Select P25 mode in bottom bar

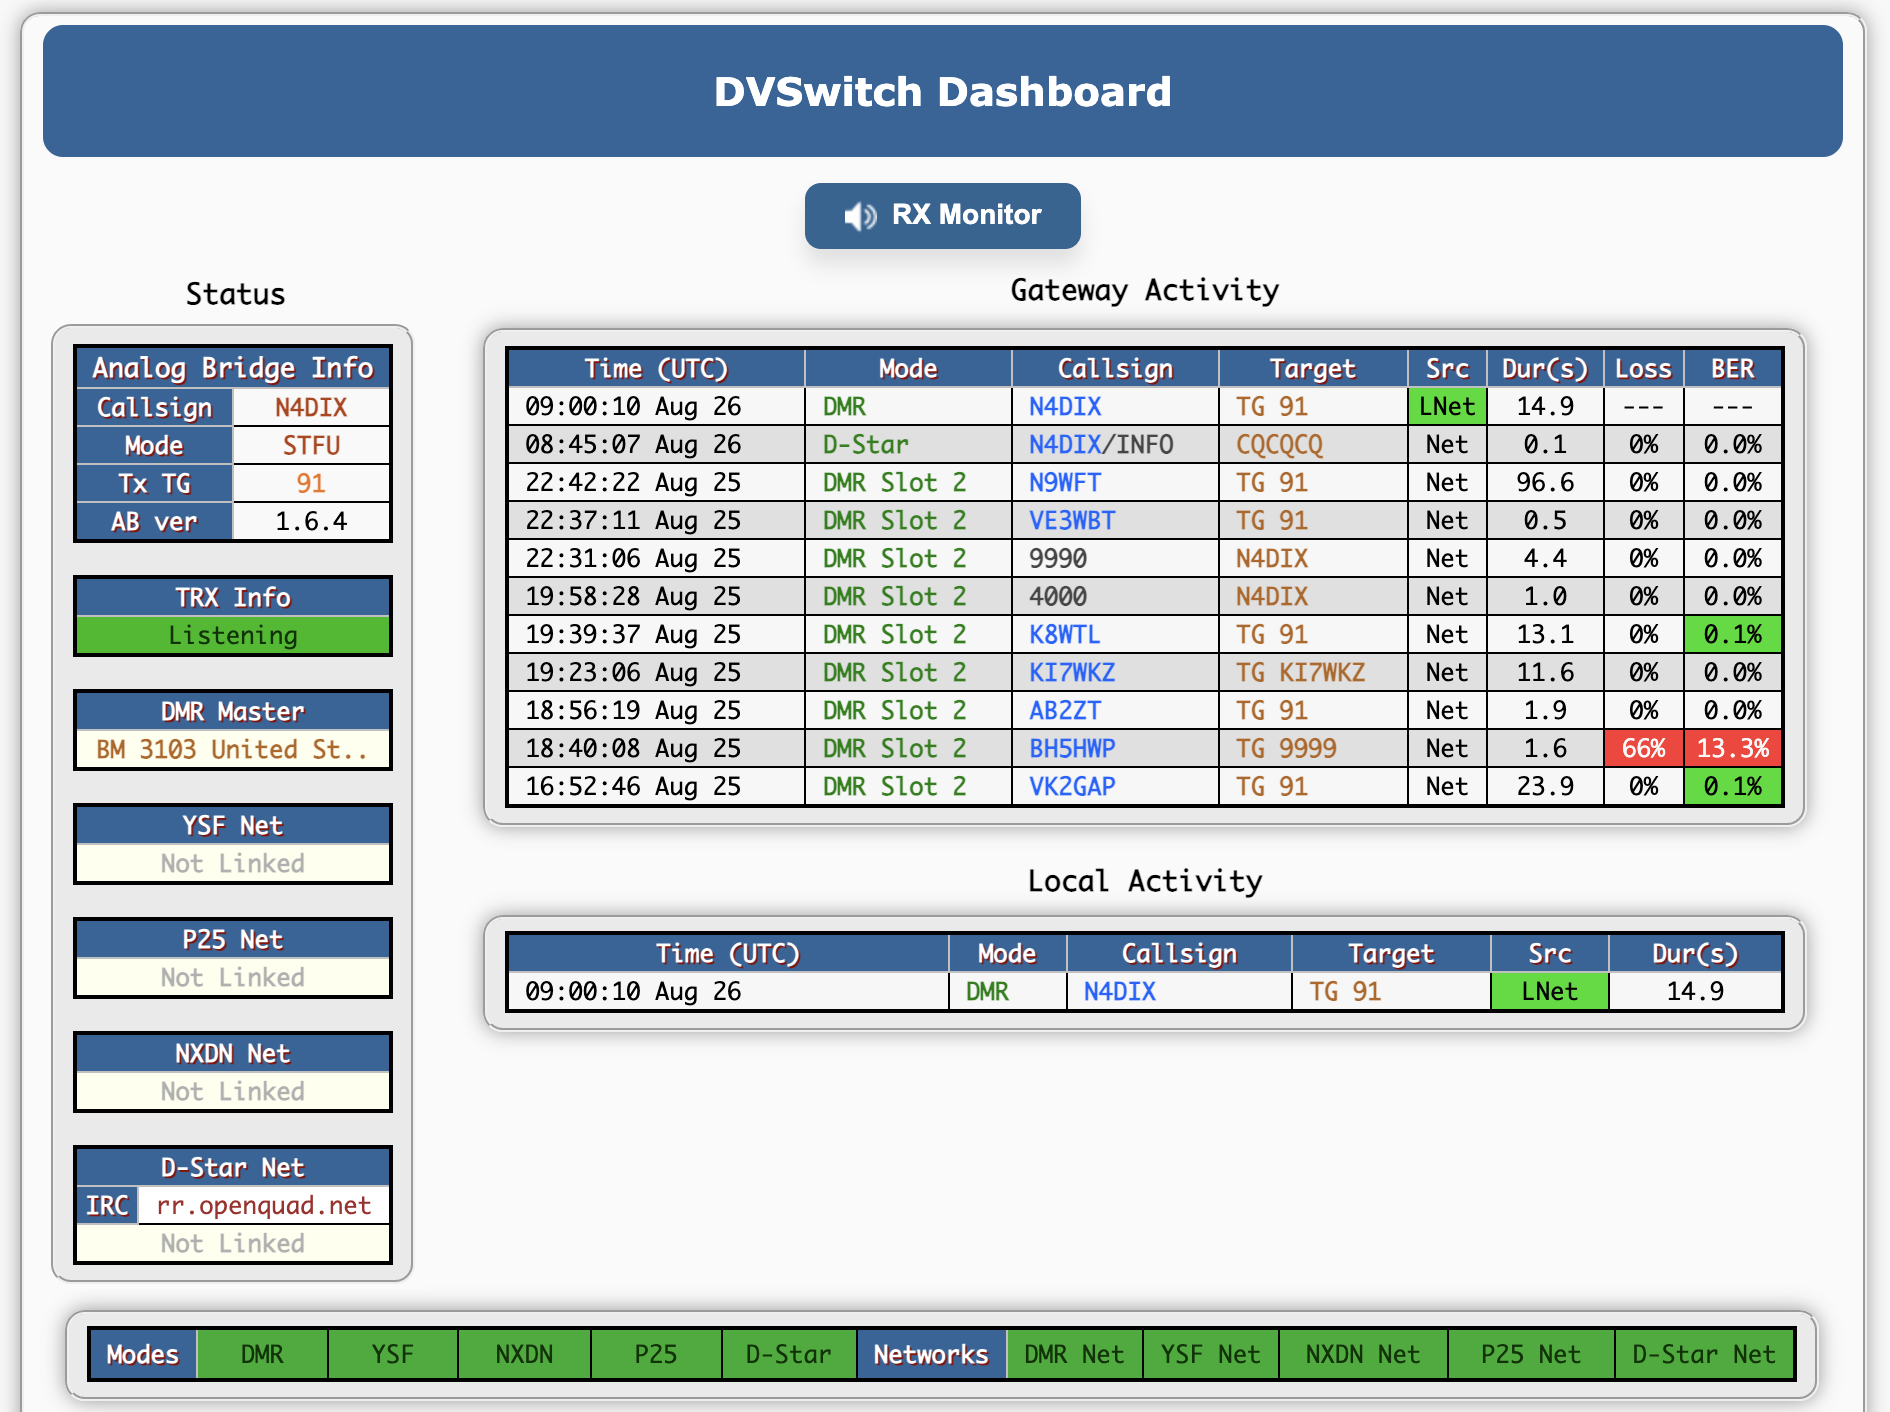pos(656,1354)
